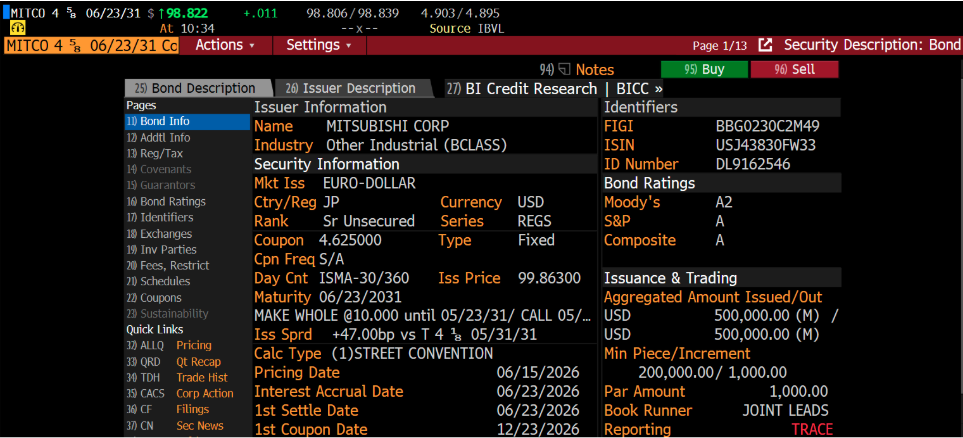This screenshot has height=438, width=963.
Task: Click the truncated MAKE WHOLE call schedule line
Action: point(423,316)
